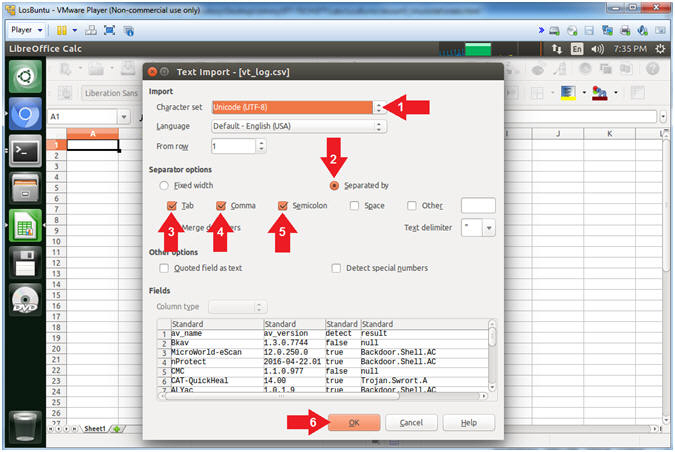
Task: Click the preview horizontal scrollbar
Action: (323, 396)
